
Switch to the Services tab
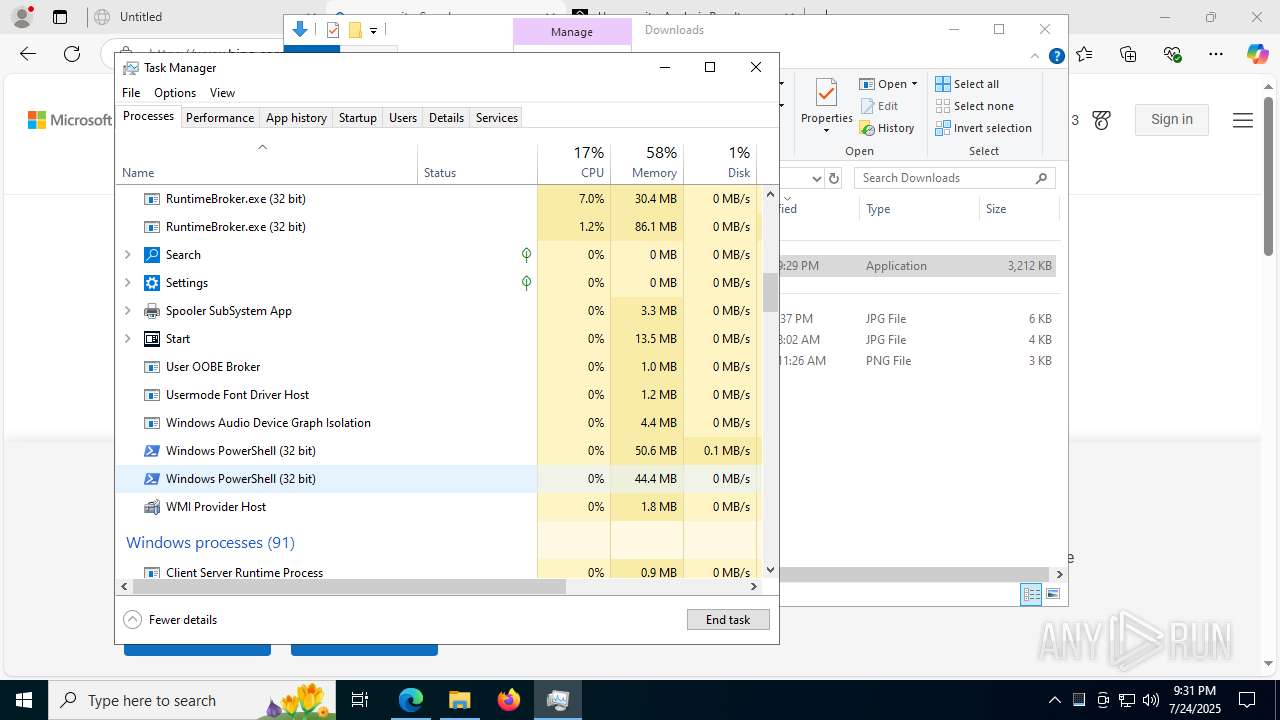click(497, 117)
